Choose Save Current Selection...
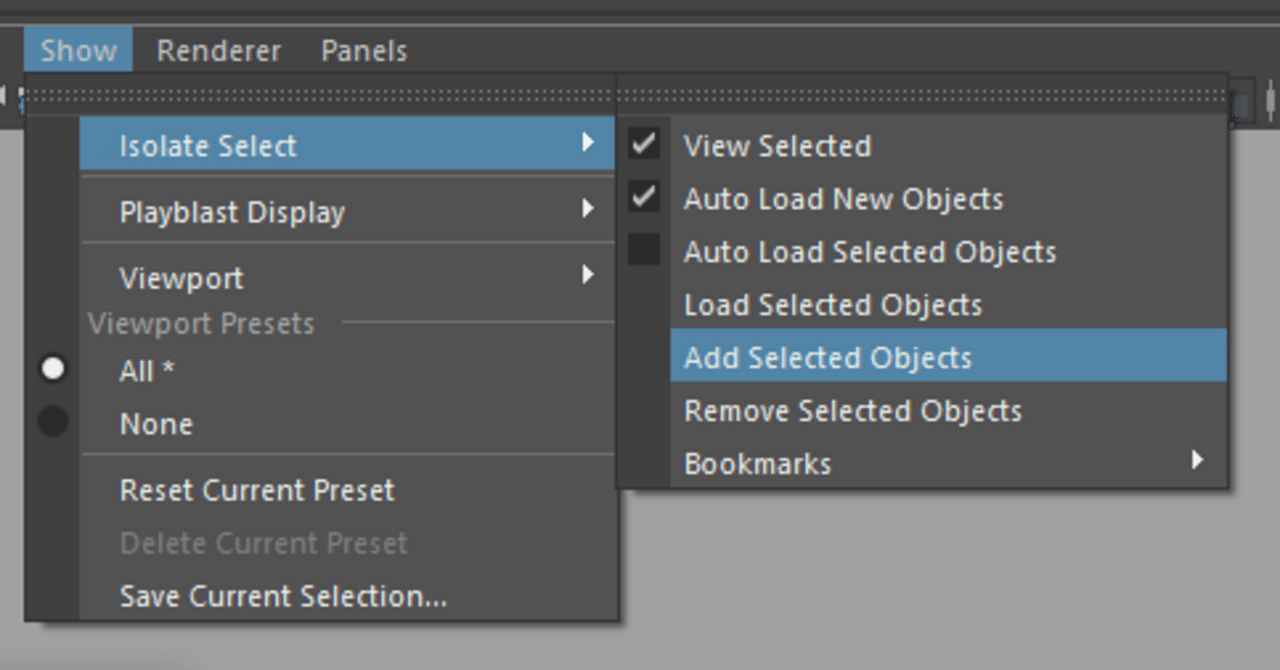The width and height of the screenshot is (1280, 670). [283, 596]
